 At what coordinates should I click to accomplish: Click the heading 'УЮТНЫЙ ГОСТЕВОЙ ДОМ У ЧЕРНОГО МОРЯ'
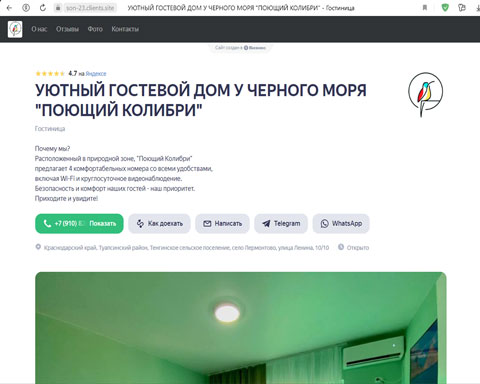point(201,90)
